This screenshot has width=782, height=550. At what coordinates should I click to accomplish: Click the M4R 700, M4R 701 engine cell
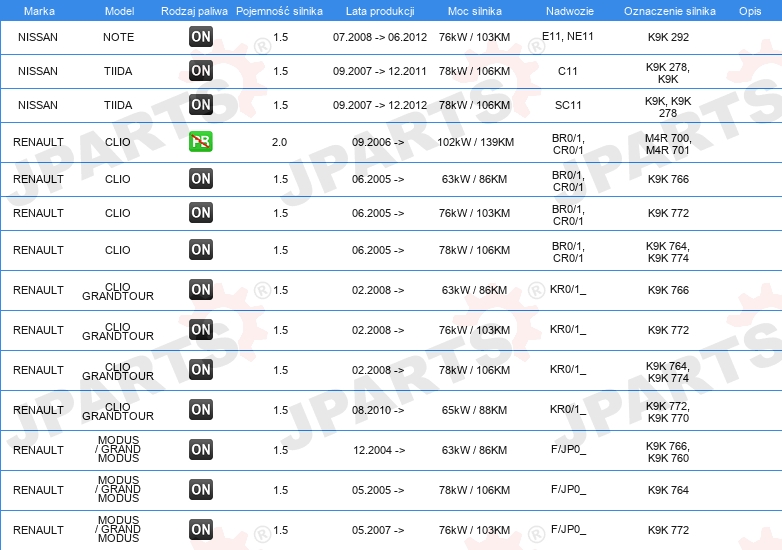click(x=668, y=144)
